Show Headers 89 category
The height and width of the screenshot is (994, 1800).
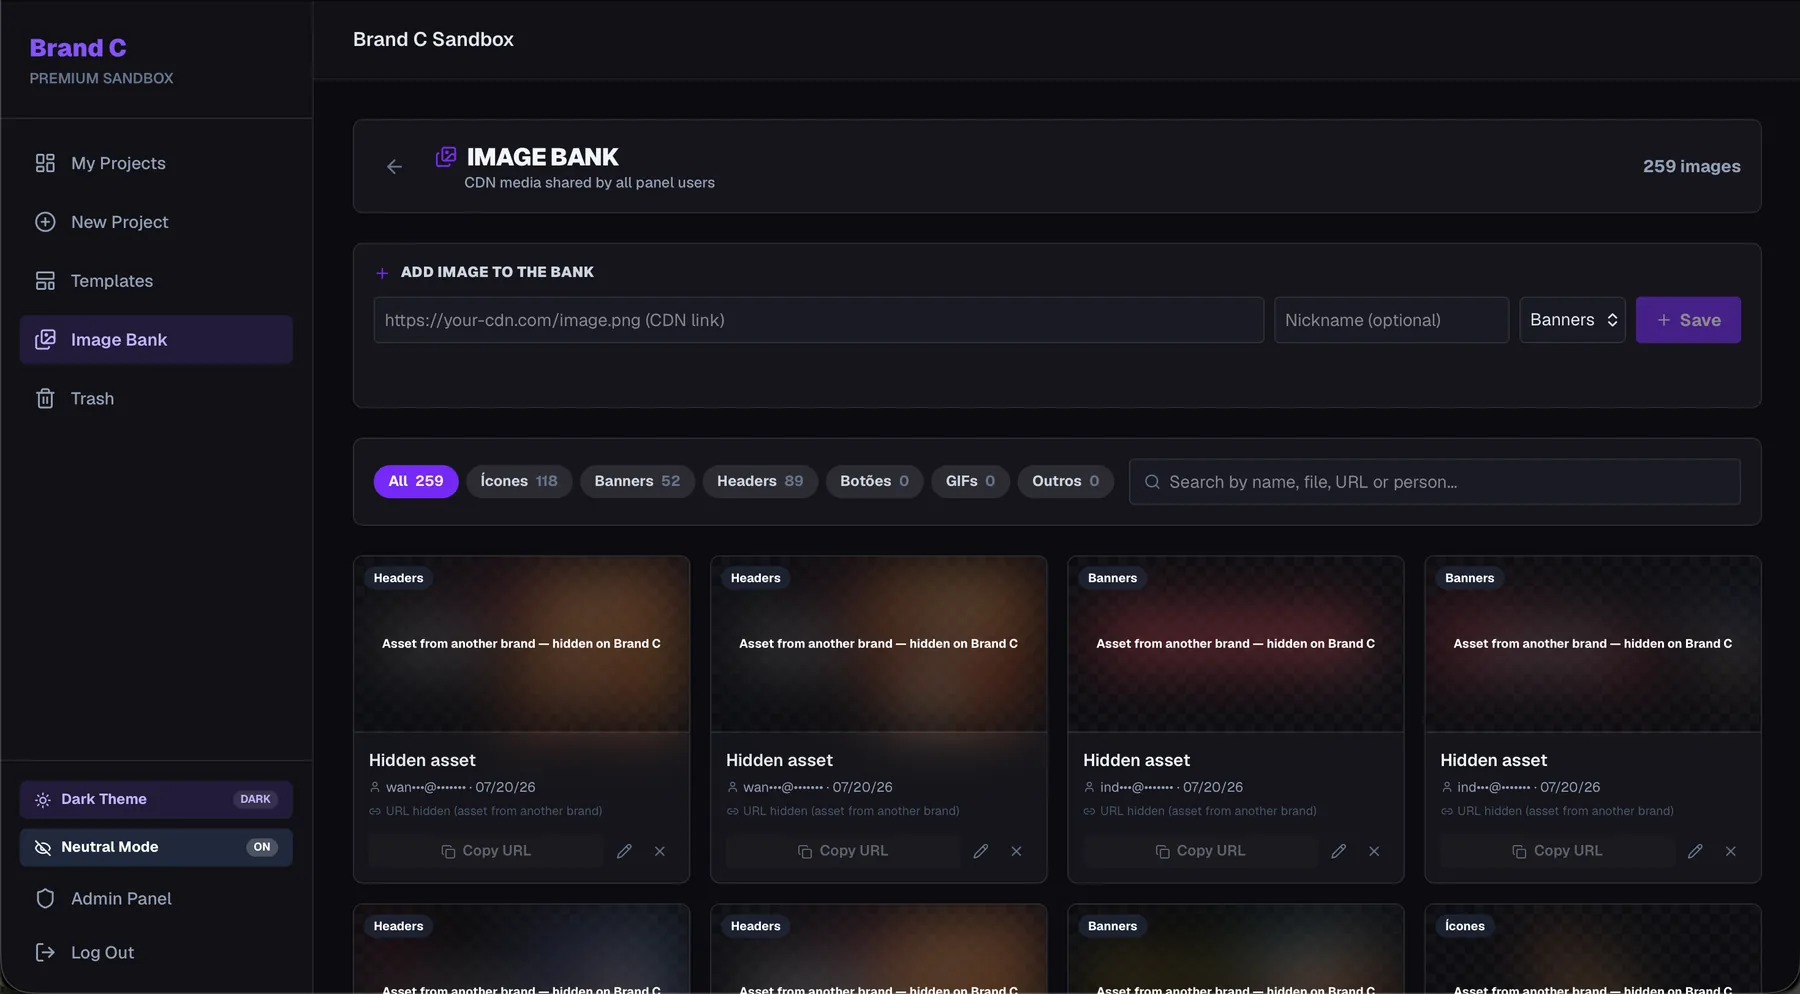(760, 481)
